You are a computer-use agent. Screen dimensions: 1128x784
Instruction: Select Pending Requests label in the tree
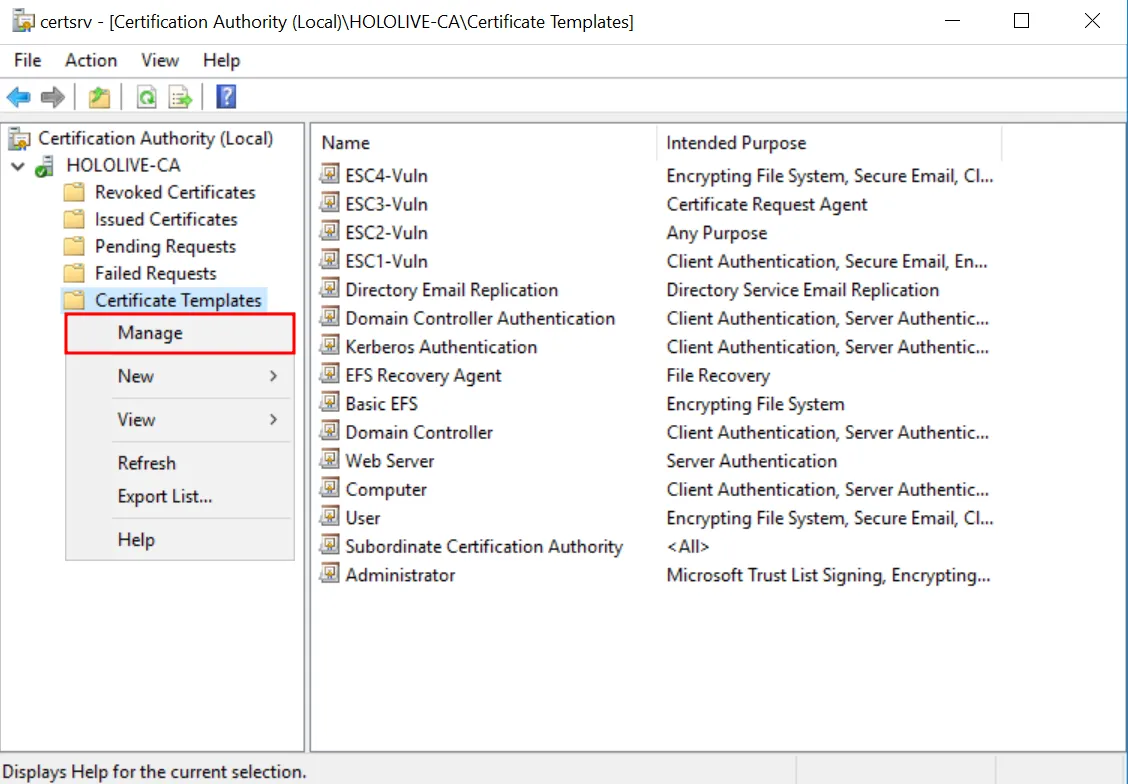(x=165, y=247)
